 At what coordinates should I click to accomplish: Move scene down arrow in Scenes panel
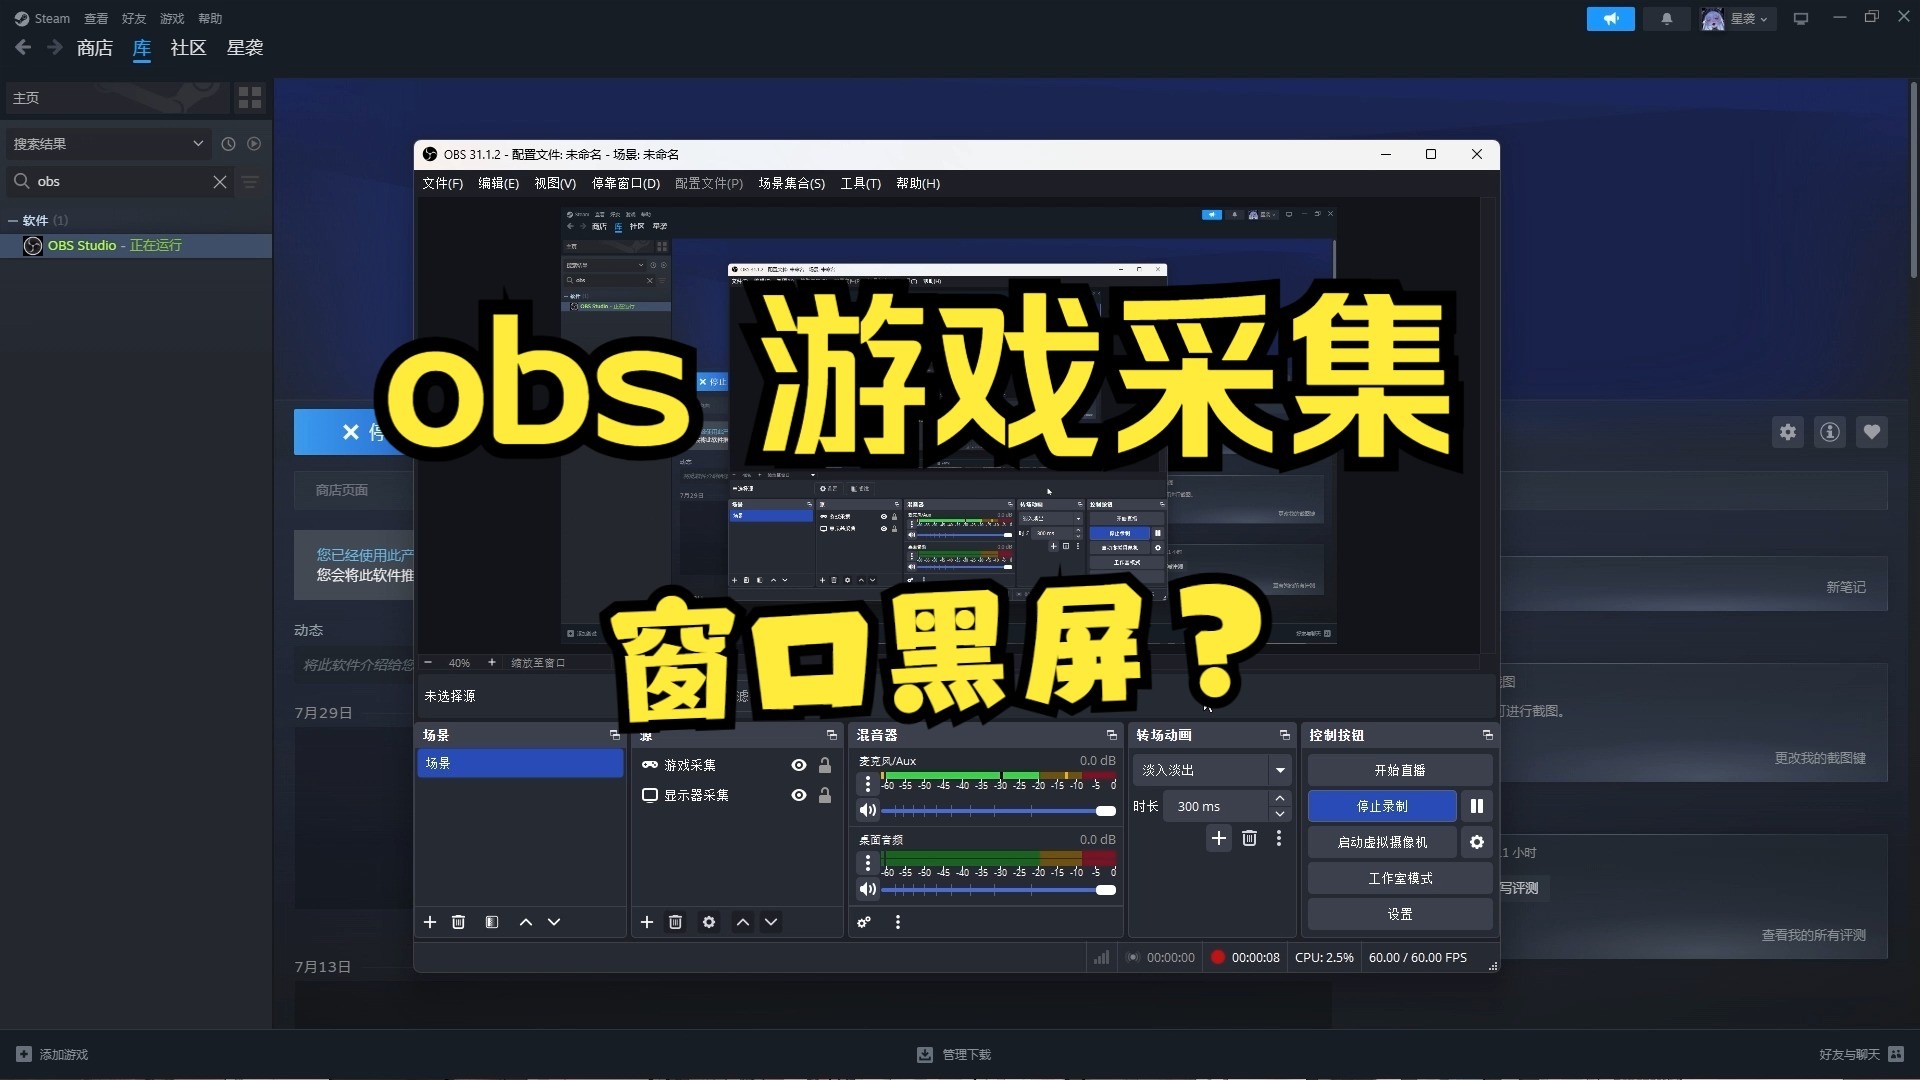(x=554, y=922)
